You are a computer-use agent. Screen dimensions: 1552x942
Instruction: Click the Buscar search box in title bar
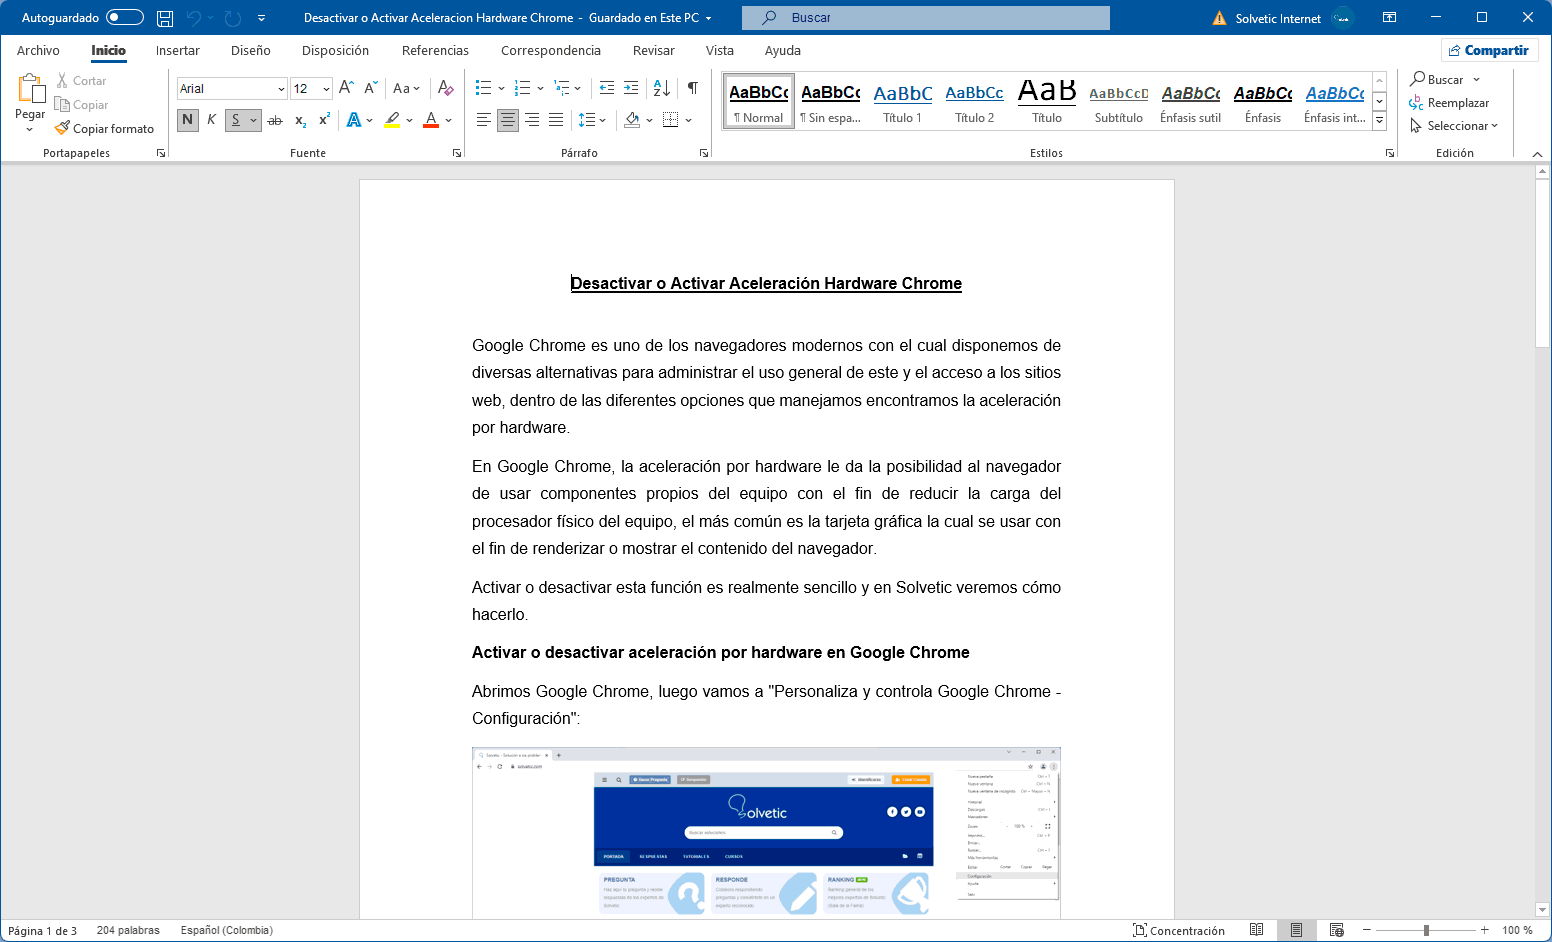(926, 18)
